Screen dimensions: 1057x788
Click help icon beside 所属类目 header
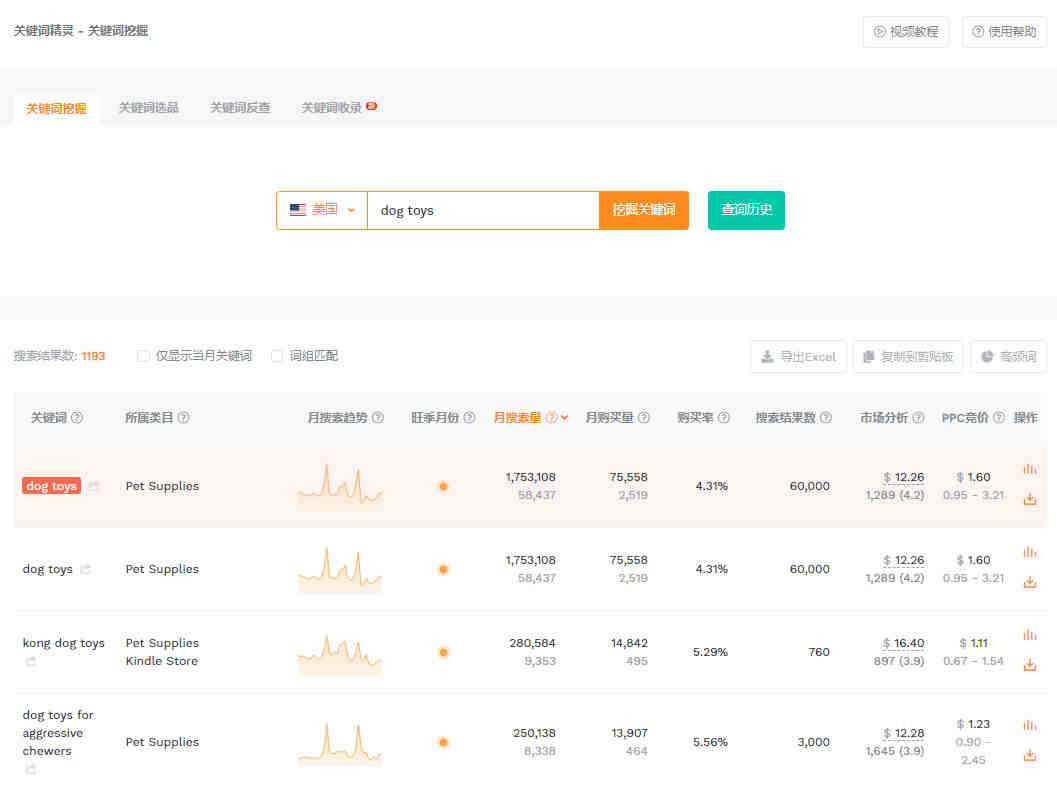(x=183, y=418)
